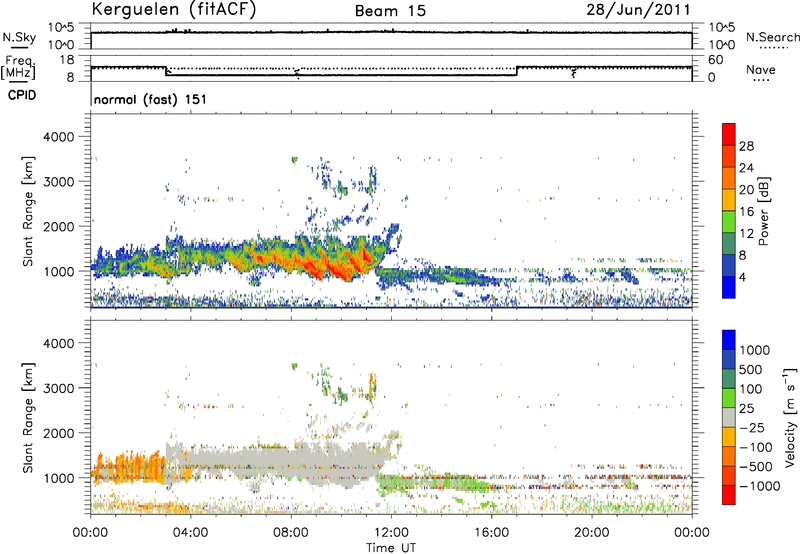Click the 'N.Search' legend label
Image resolution: width=800 pixels, height=554 pixels.
click(x=773, y=37)
